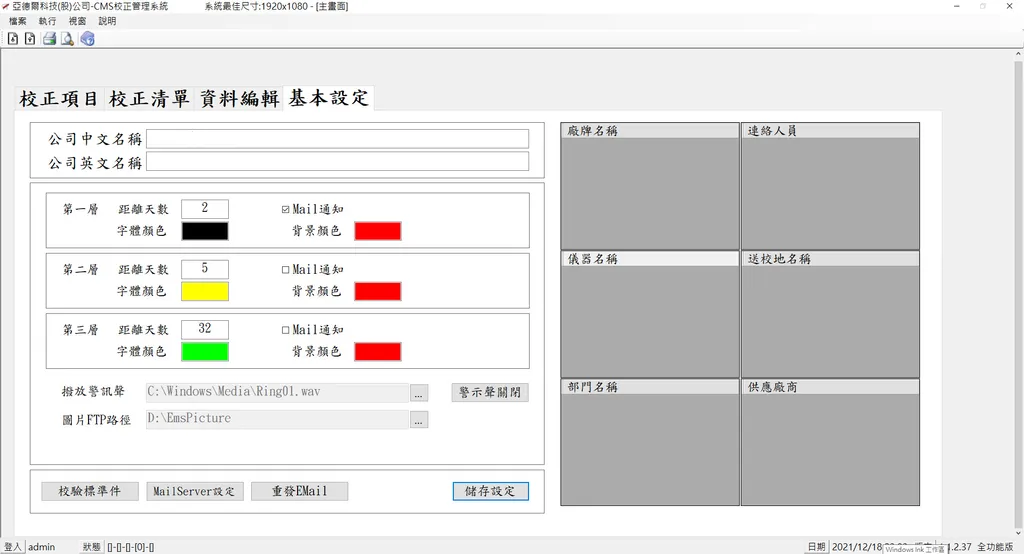Image resolution: width=1024 pixels, height=554 pixels.
Task: Click the printer icon in toolbar
Action: (x=49, y=39)
